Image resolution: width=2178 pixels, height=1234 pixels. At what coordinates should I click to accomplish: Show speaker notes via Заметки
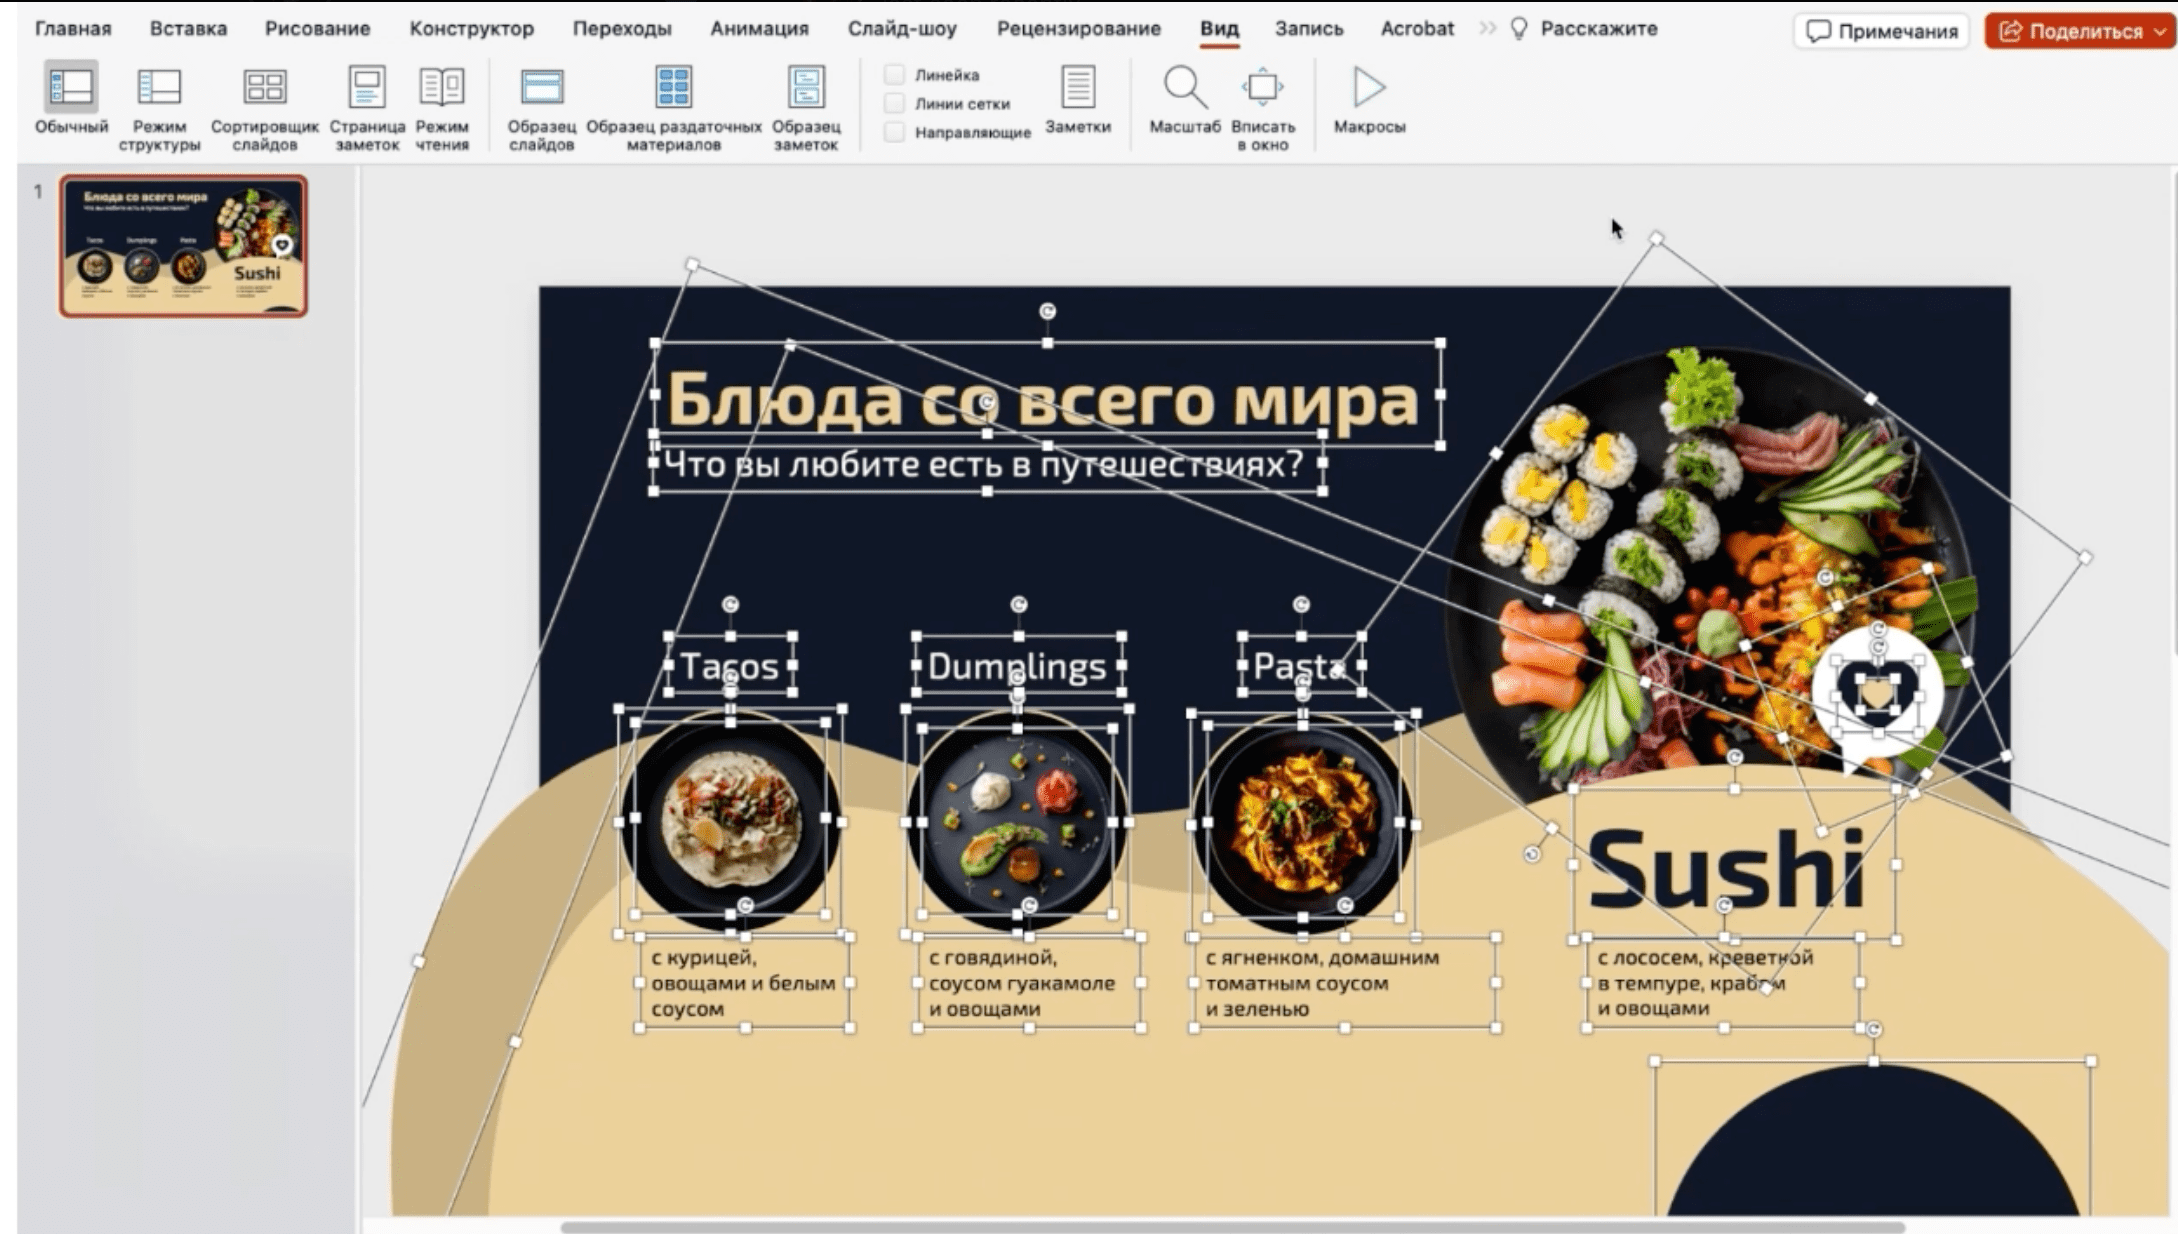1077,100
